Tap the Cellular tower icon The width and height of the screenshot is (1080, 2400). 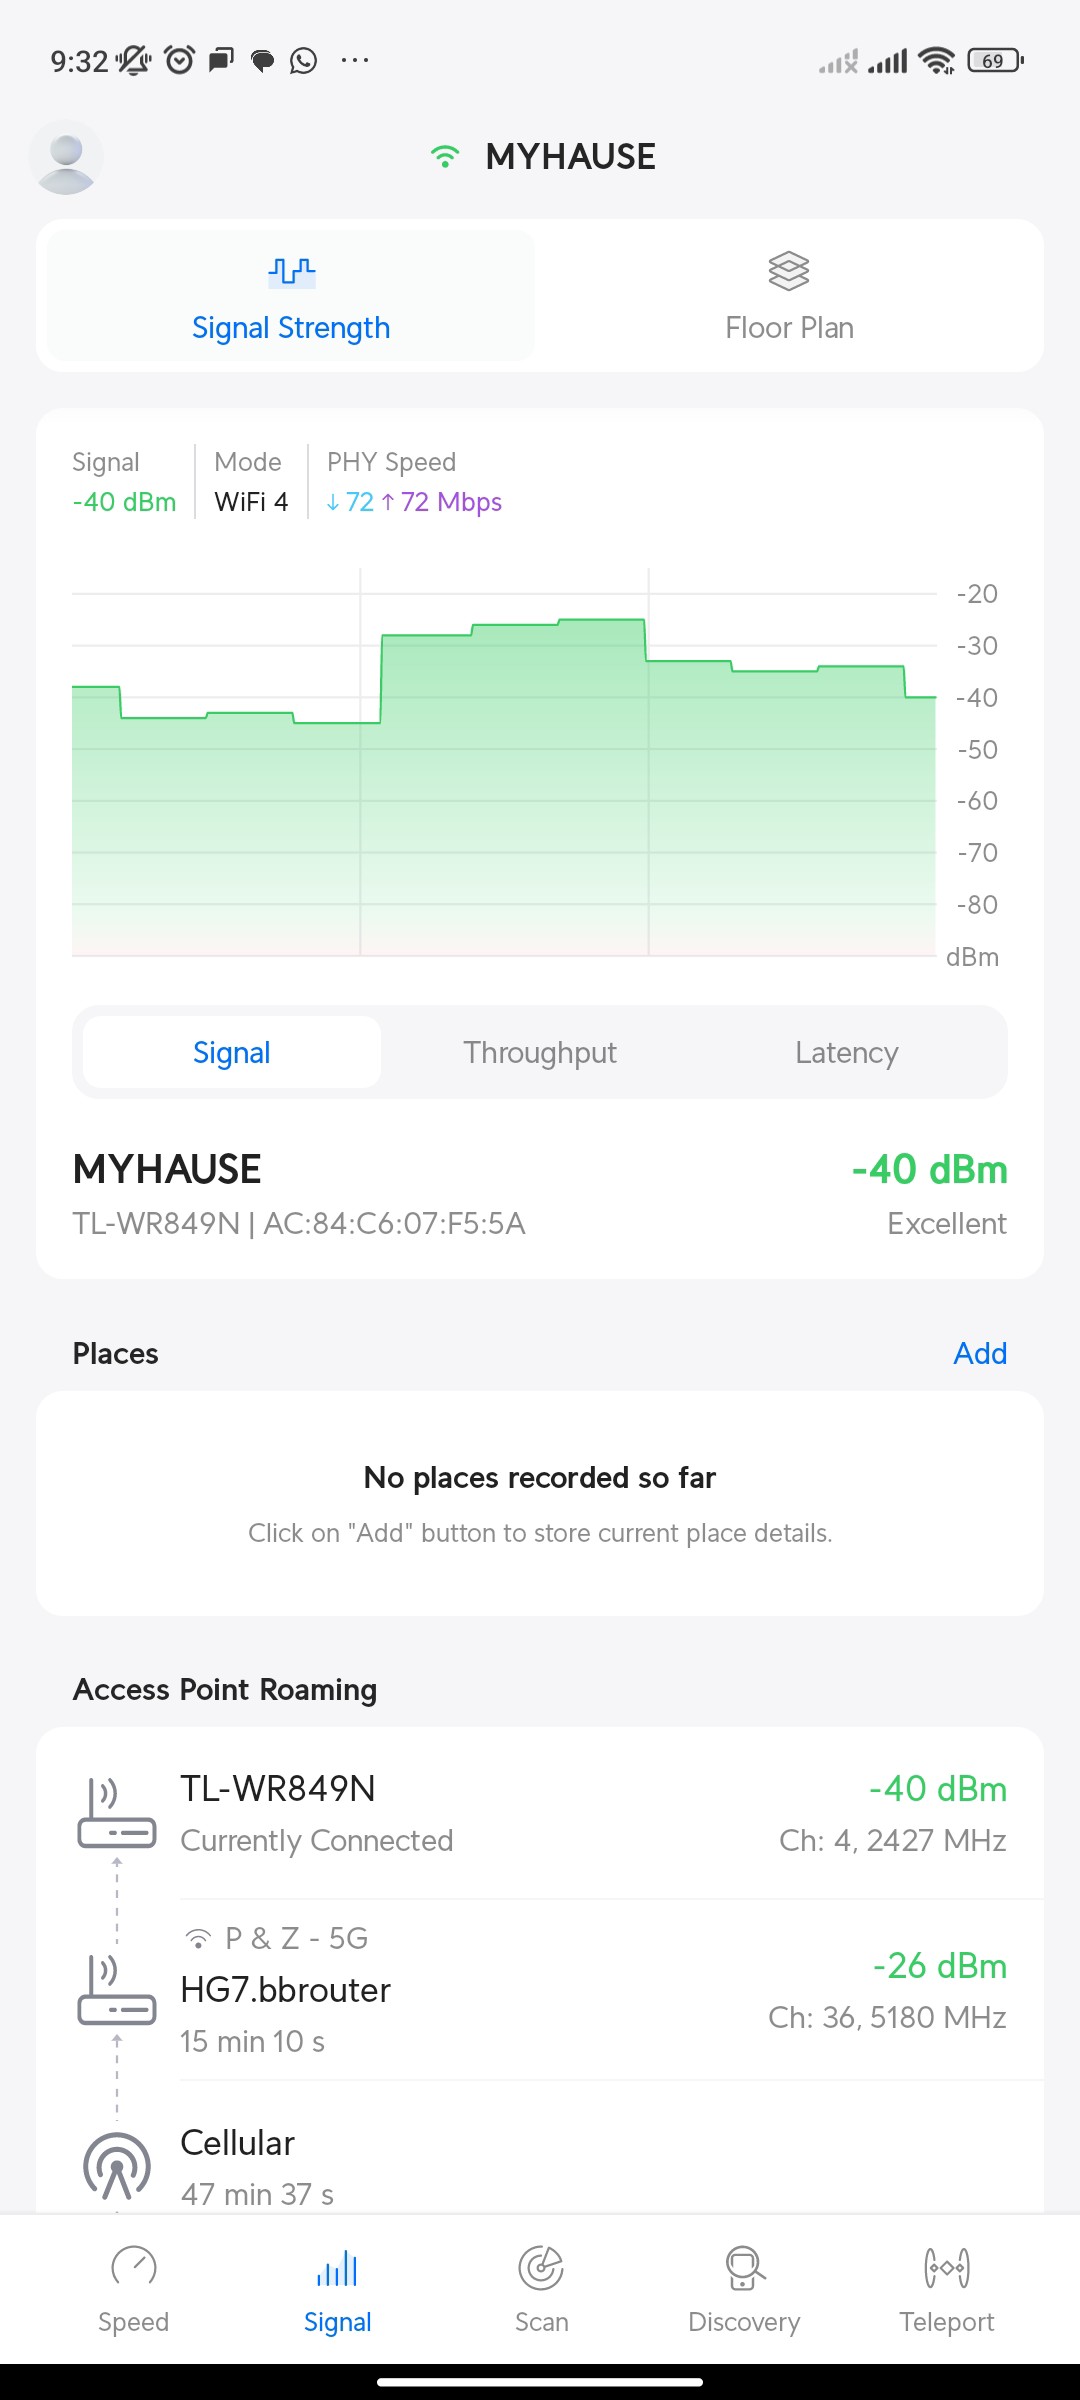click(117, 2166)
